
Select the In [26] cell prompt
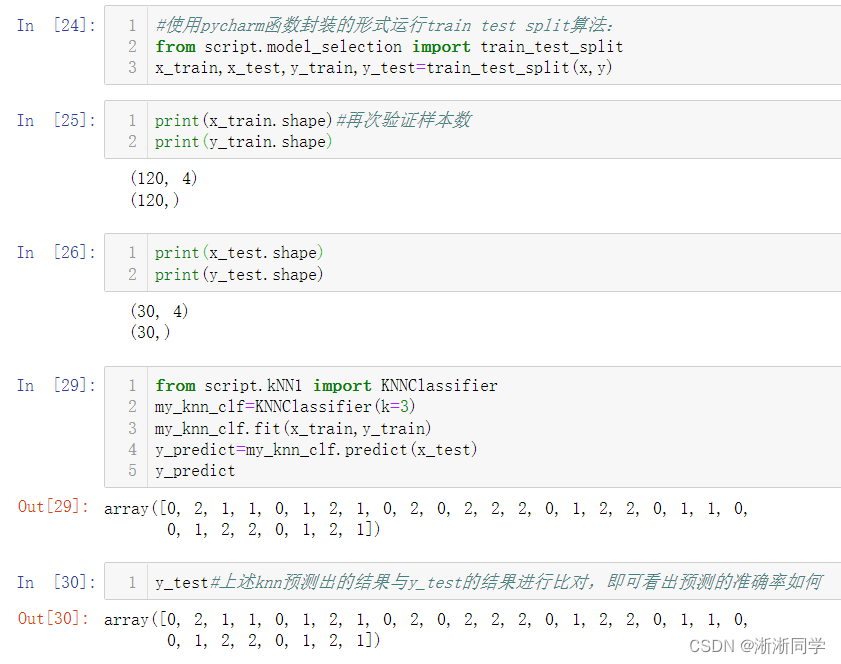56,252
